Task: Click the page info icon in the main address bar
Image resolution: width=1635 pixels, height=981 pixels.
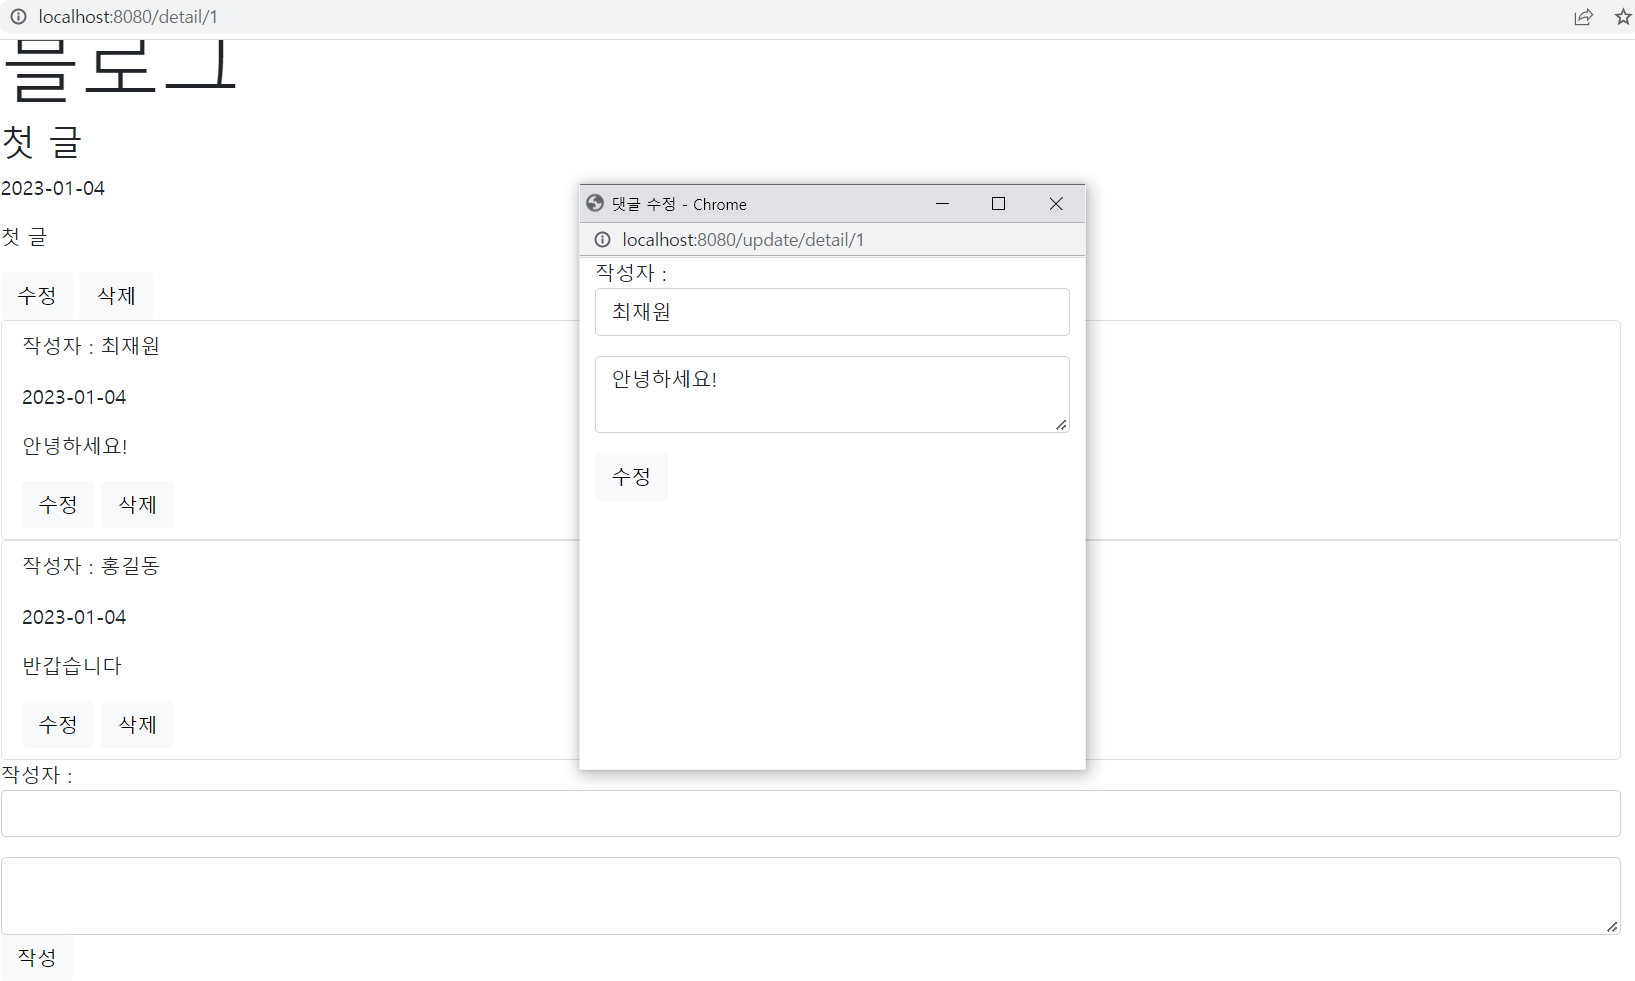Action: tap(18, 17)
